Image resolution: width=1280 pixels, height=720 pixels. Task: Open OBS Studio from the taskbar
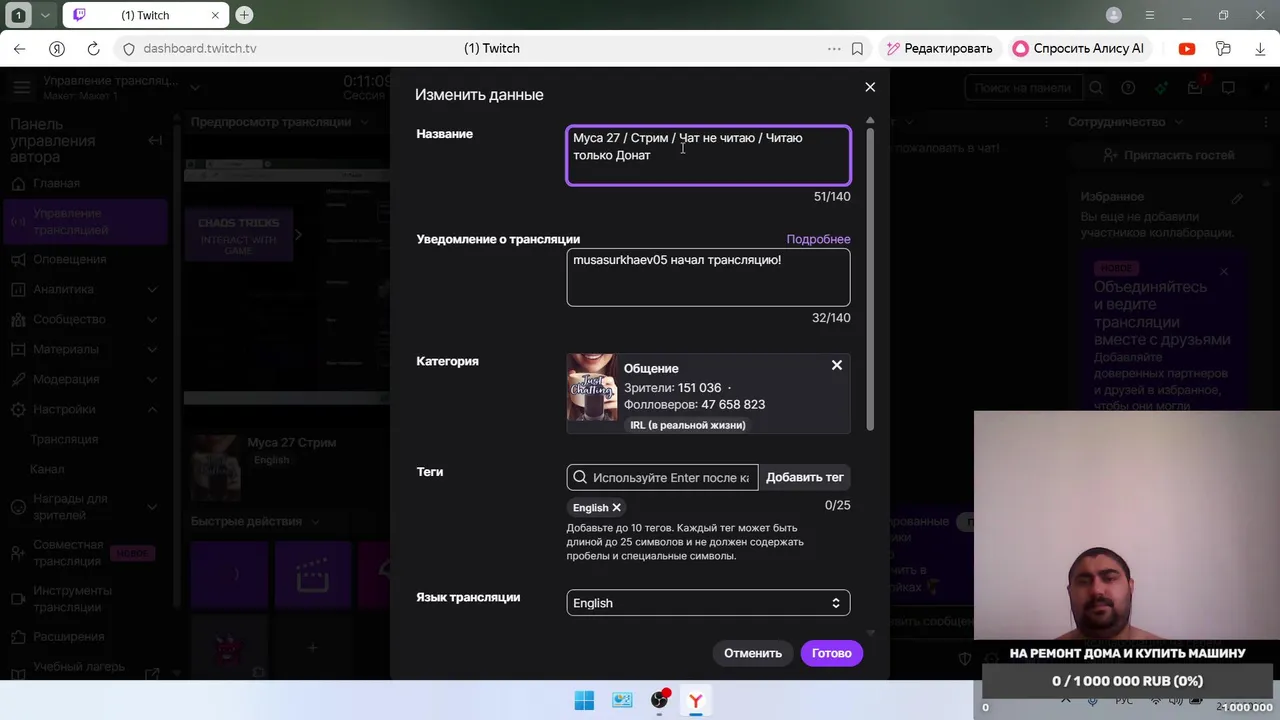(x=659, y=700)
